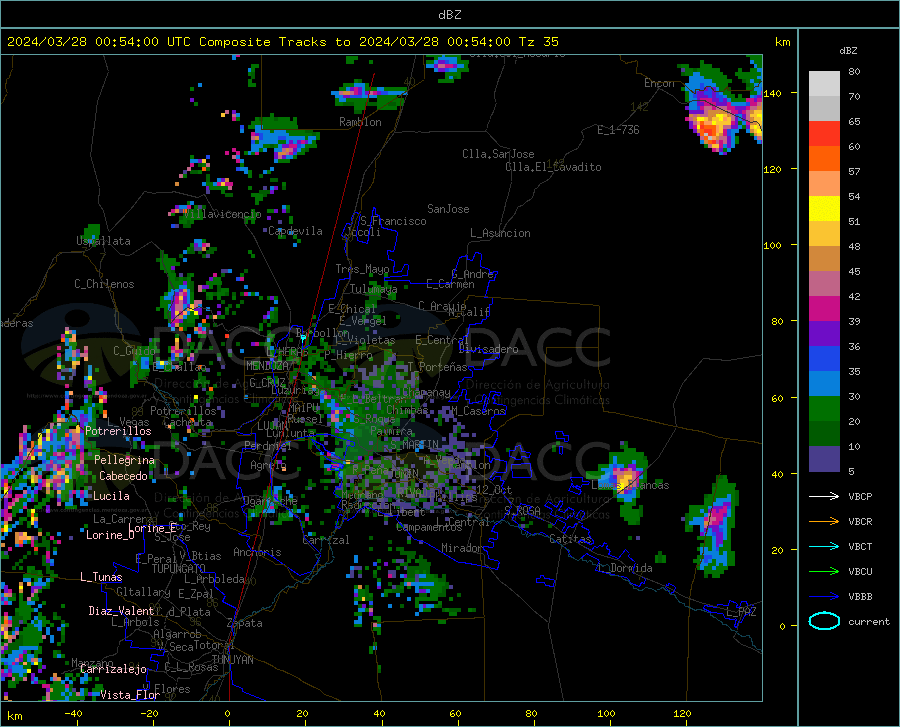Click the 'TUNUYAN' place label

click(x=232, y=660)
